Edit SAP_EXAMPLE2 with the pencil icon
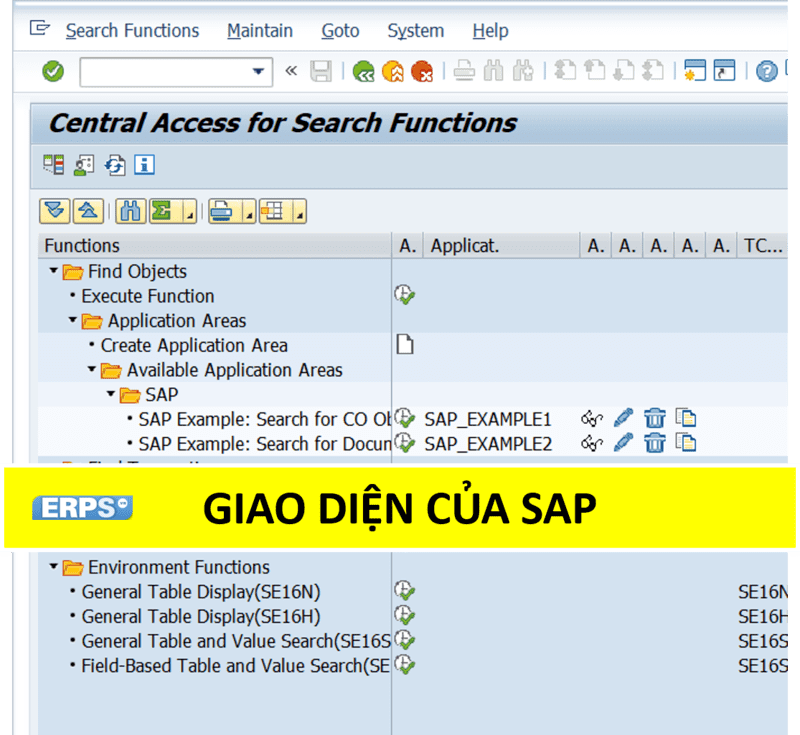 [624, 443]
